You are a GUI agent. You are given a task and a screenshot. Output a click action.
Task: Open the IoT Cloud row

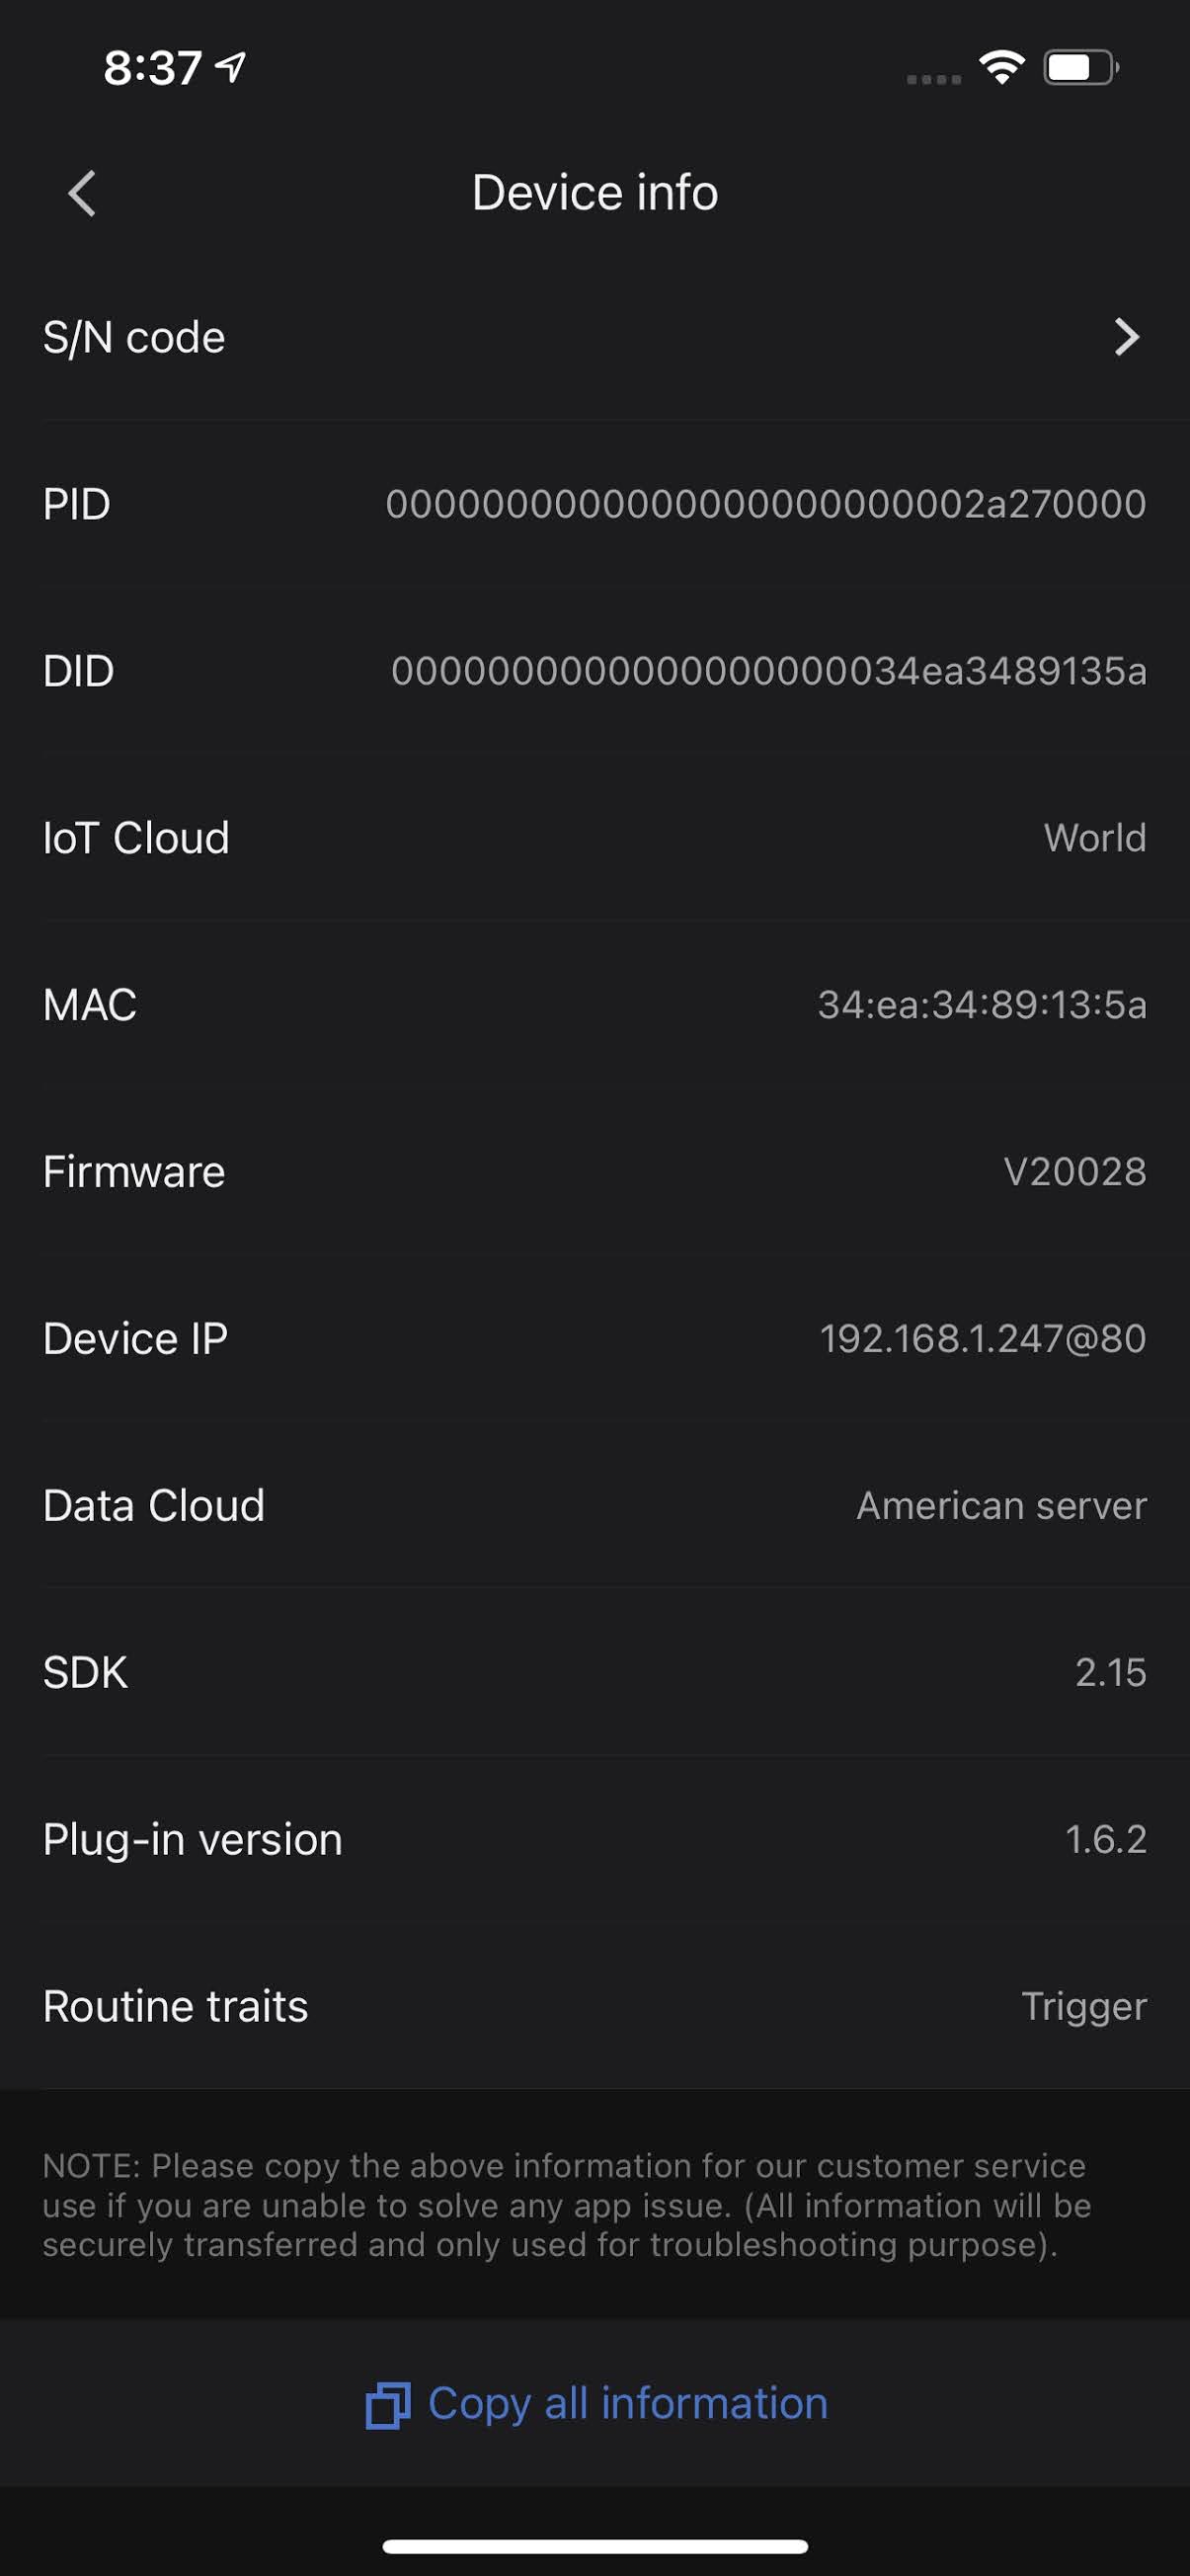tap(594, 838)
